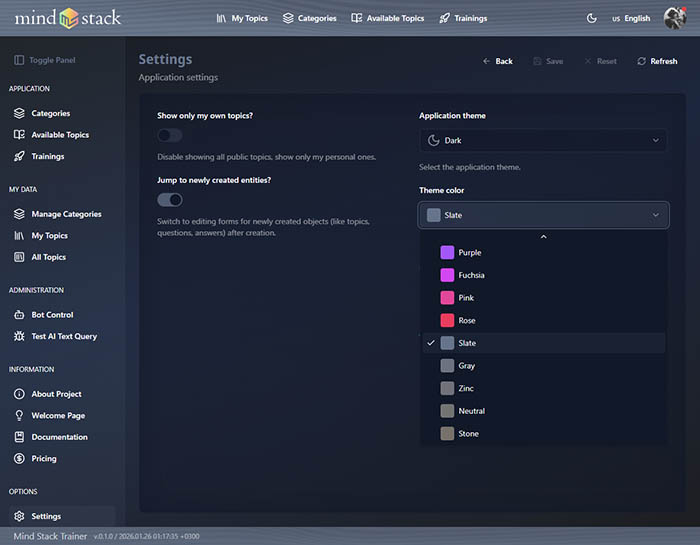Click the Bot Control robot icon
Image resolution: width=700 pixels, height=545 pixels.
click(19, 315)
